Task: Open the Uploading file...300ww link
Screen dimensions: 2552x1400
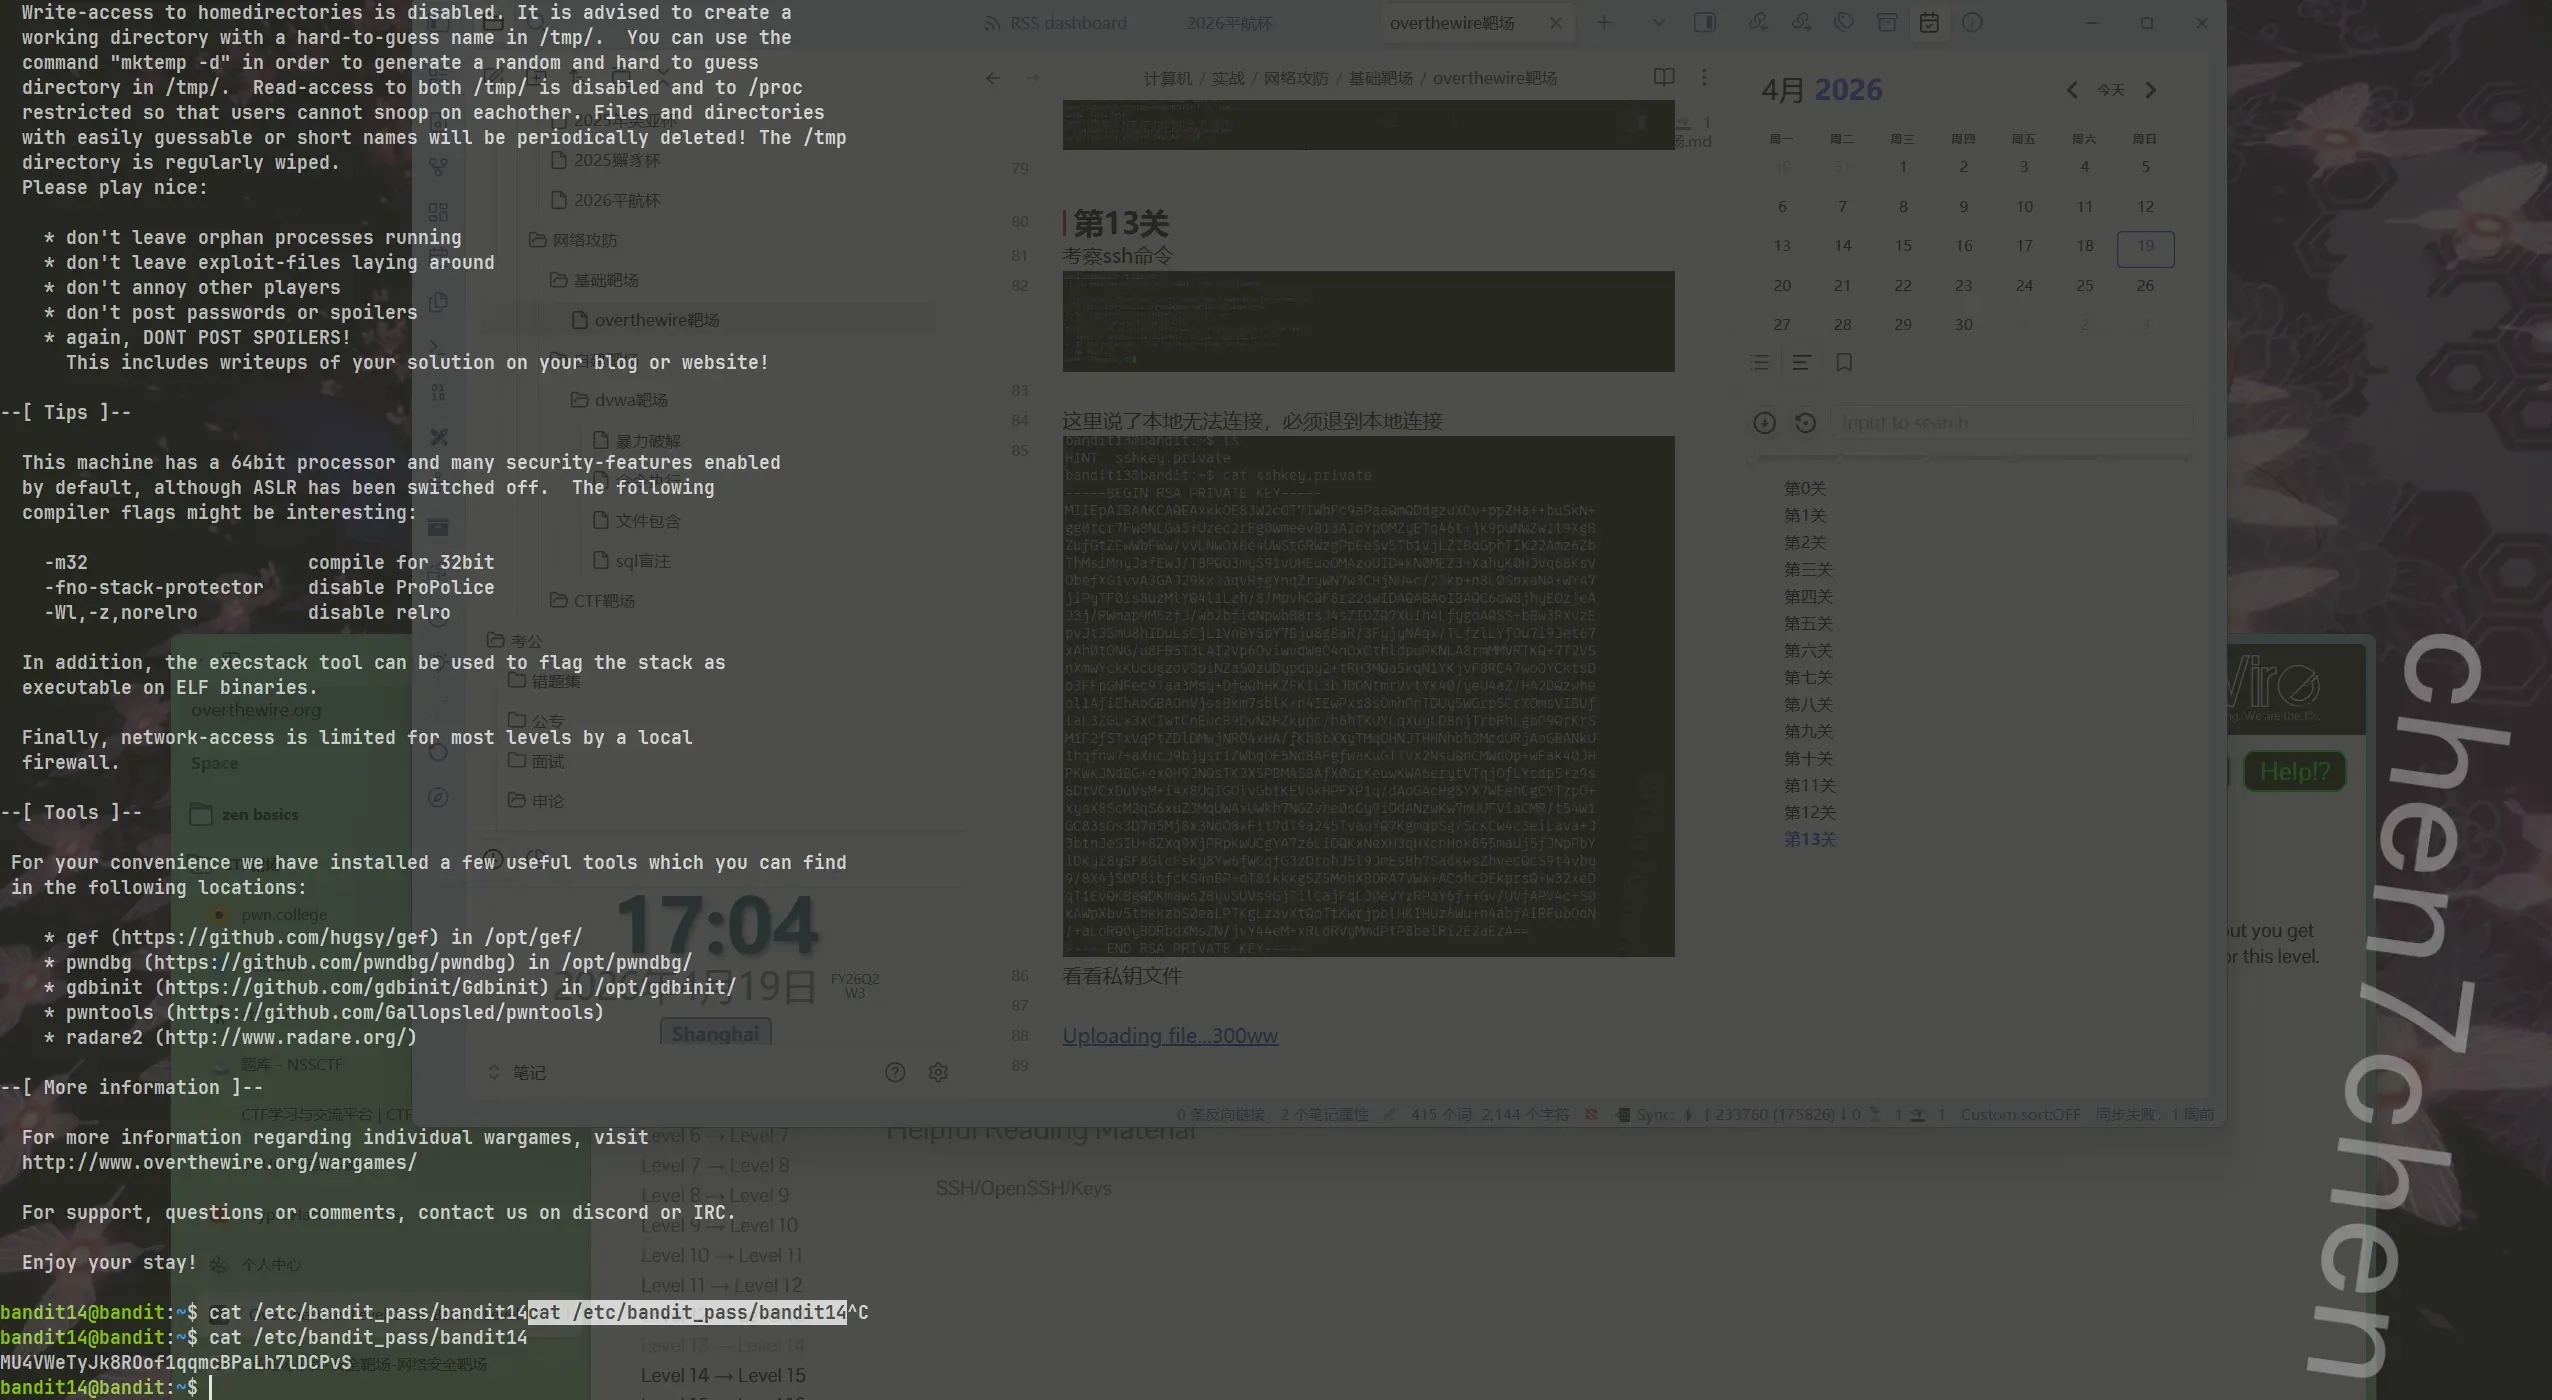Action: (1170, 1036)
